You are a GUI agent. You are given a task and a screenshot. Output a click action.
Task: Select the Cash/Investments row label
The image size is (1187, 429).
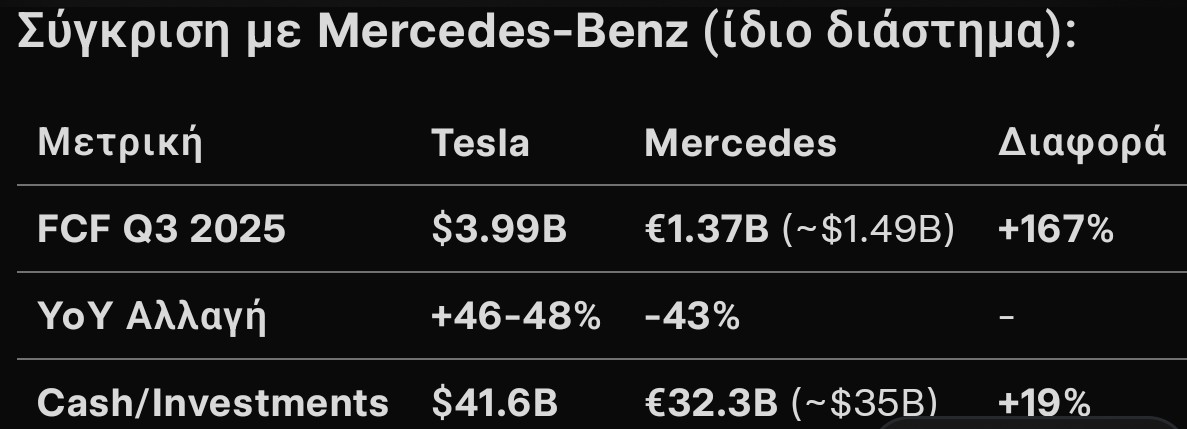click(x=212, y=403)
